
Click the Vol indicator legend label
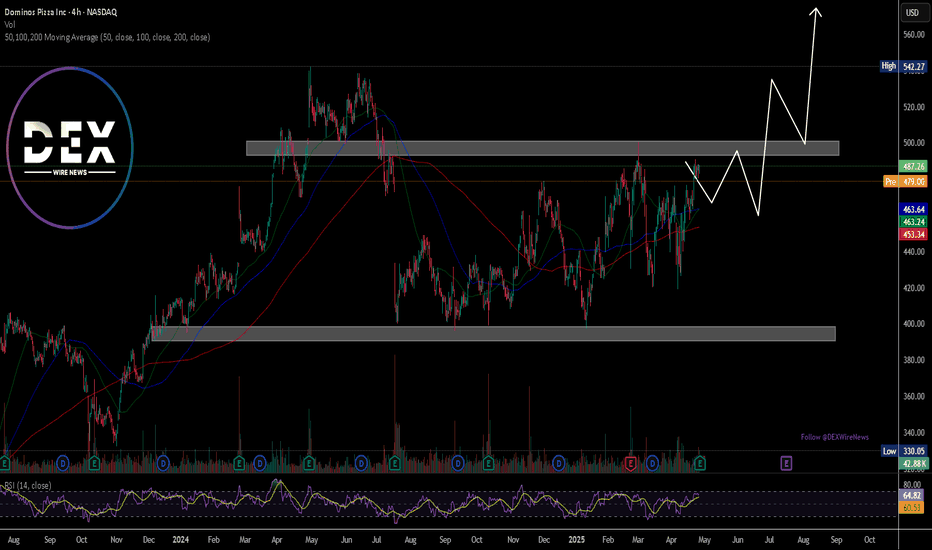[x=10, y=24]
